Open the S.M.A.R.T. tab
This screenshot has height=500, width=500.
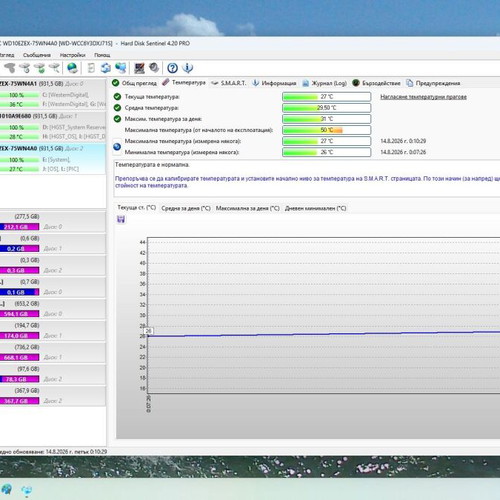(x=229, y=83)
